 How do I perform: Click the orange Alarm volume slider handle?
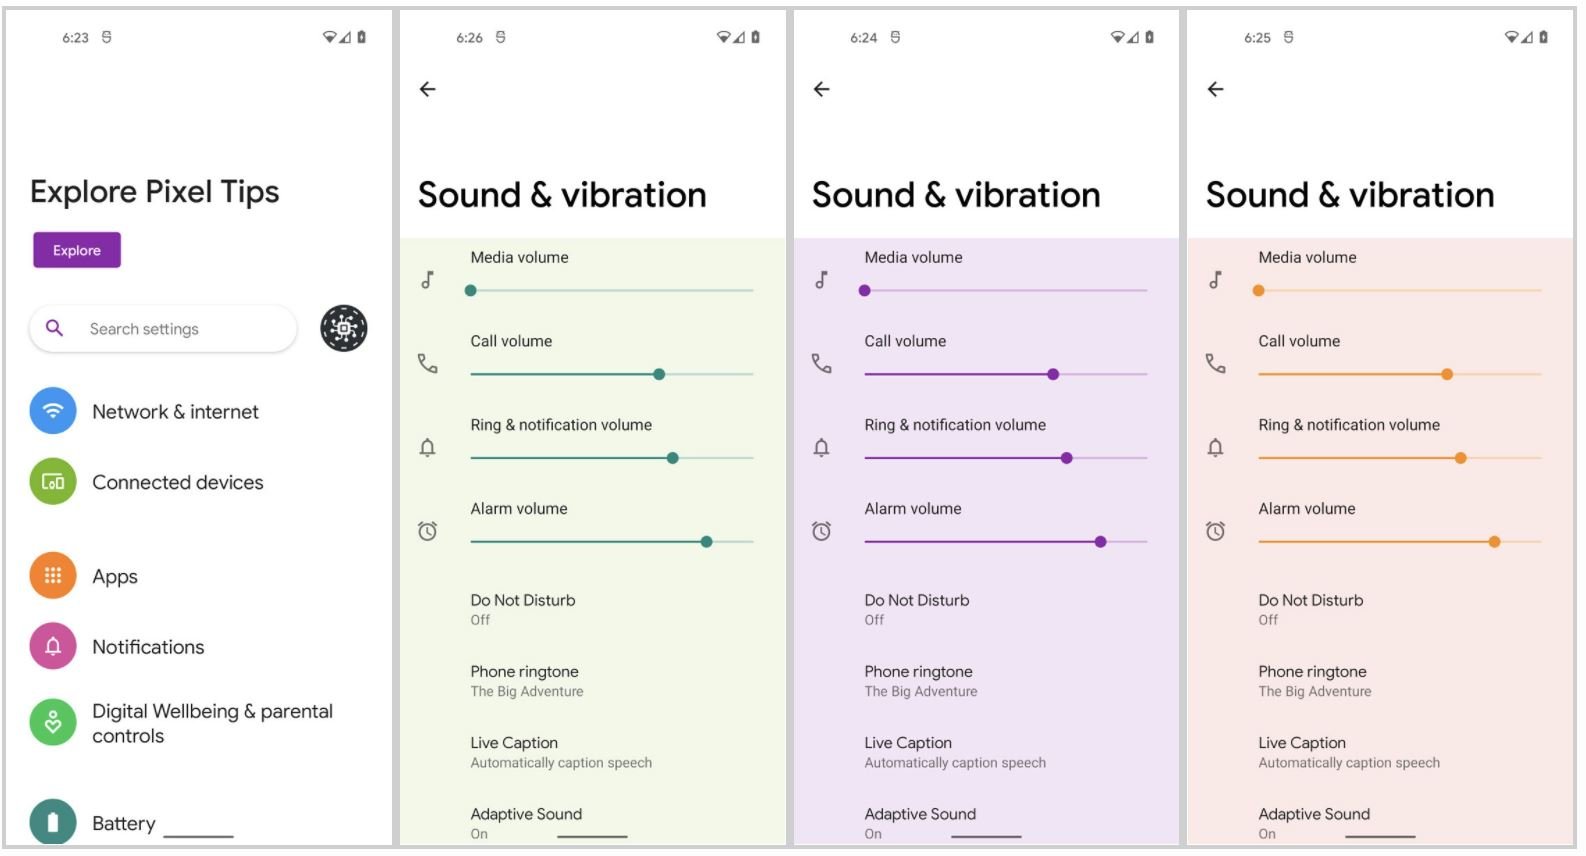click(1494, 542)
